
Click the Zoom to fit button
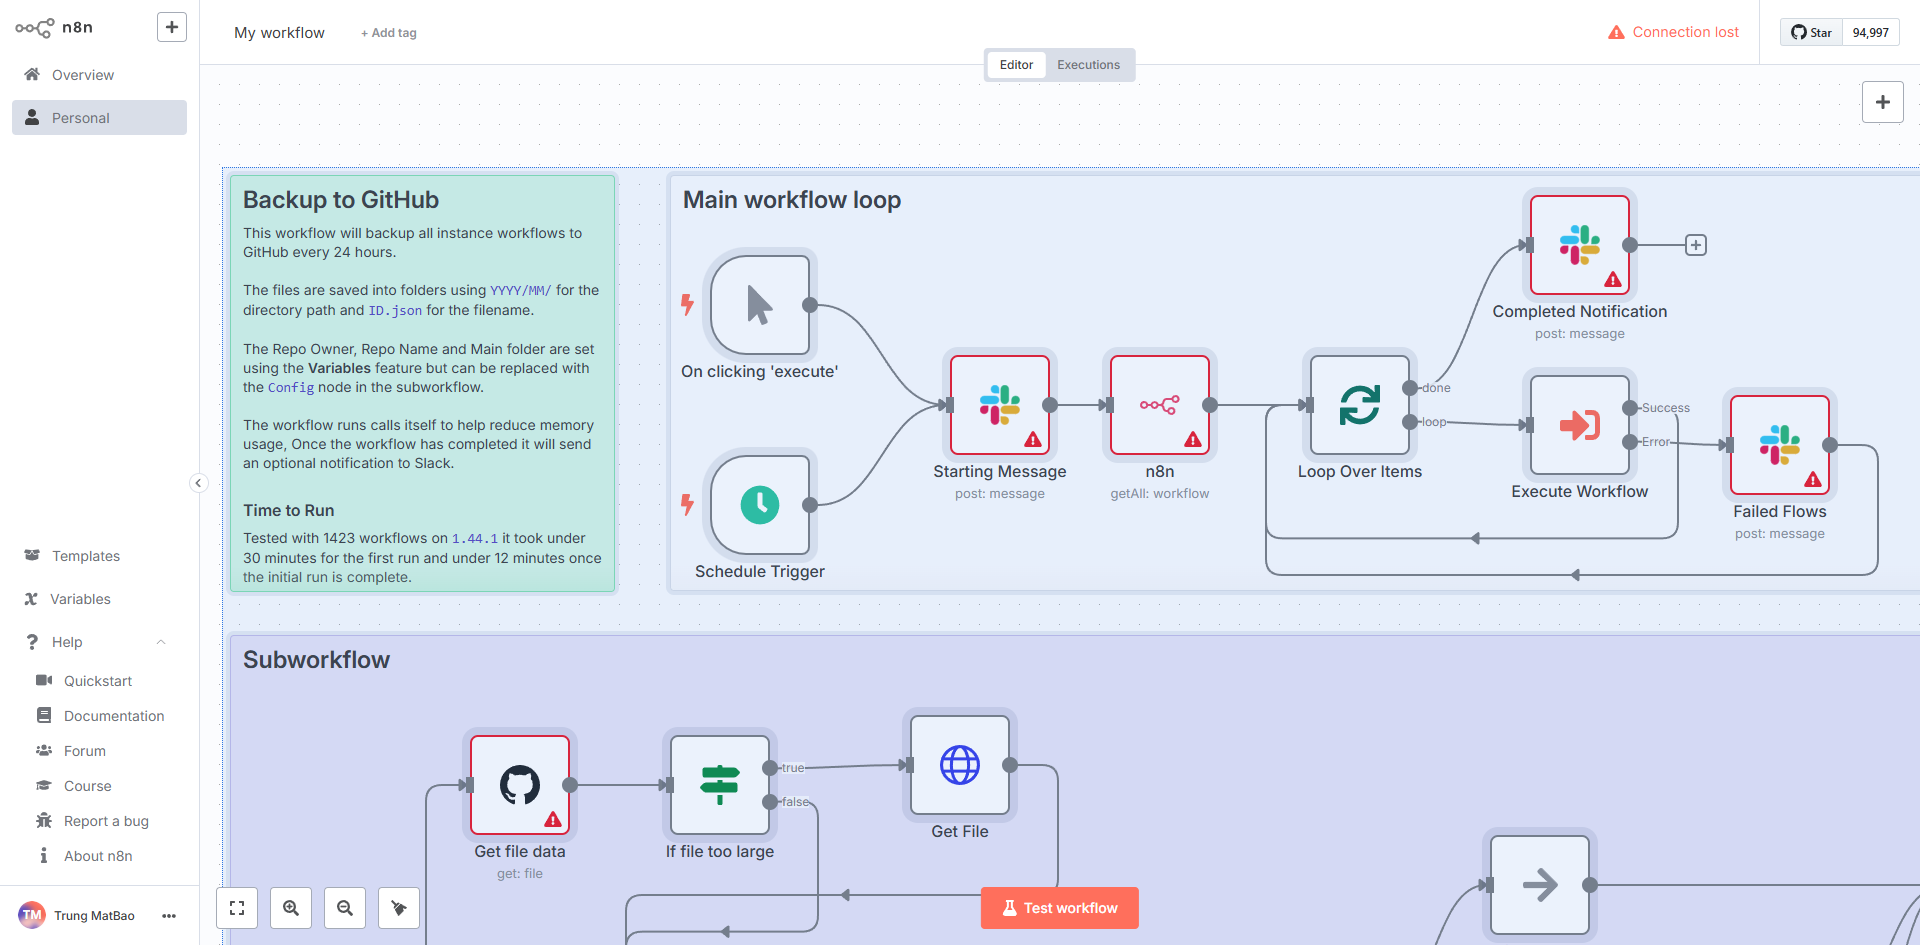point(237,908)
